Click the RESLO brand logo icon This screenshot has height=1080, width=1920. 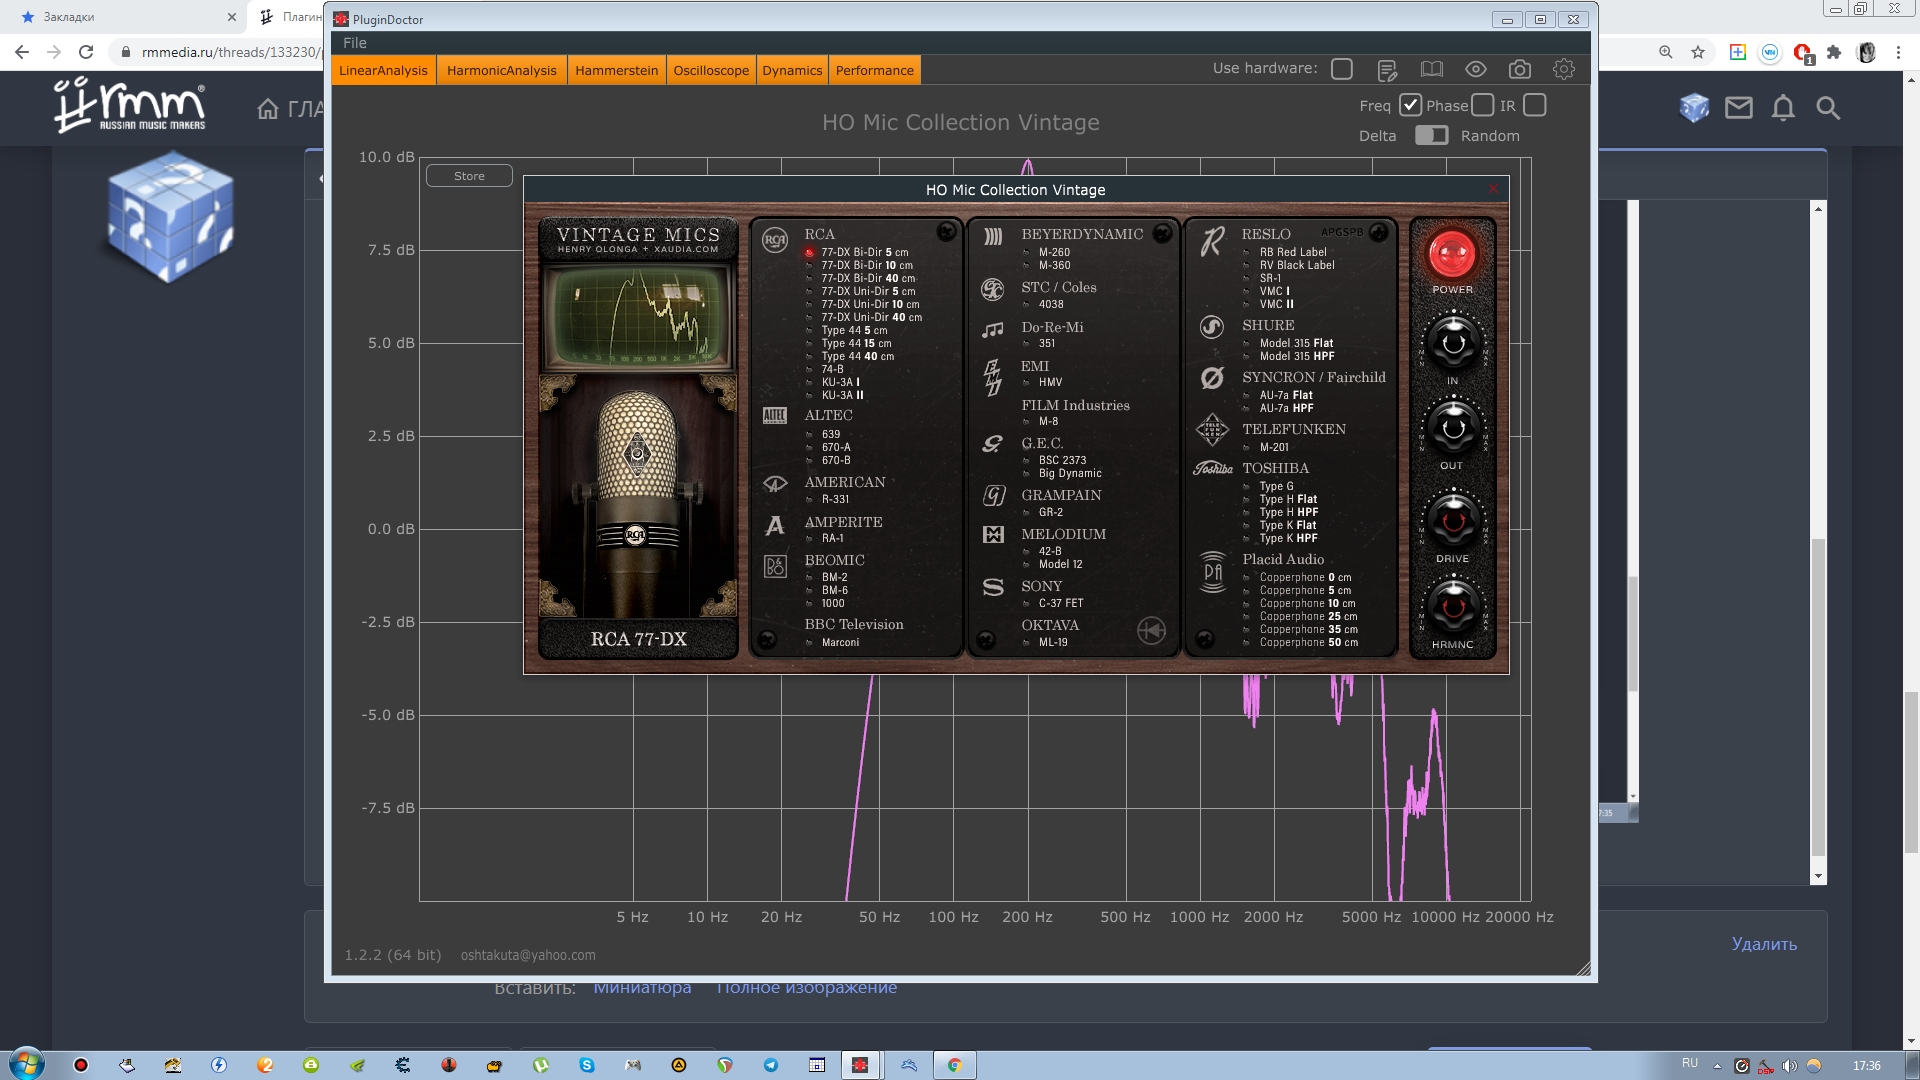1212,240
